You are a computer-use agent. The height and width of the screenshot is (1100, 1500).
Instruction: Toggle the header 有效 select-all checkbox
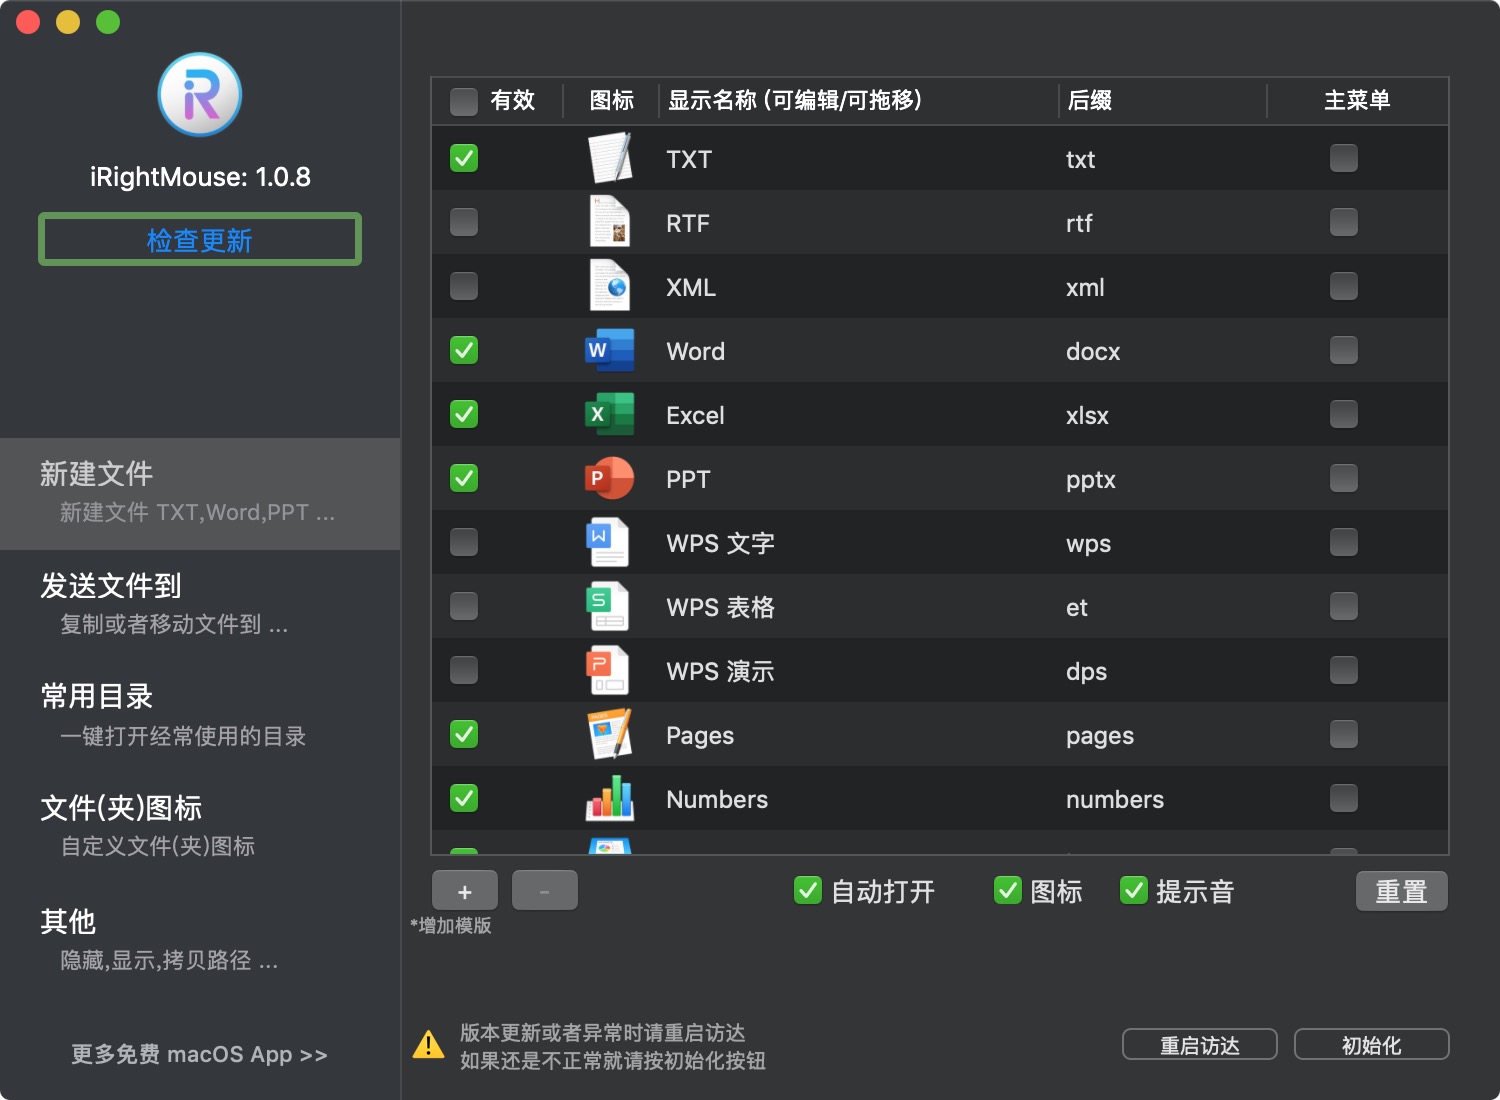pos(464,101)
